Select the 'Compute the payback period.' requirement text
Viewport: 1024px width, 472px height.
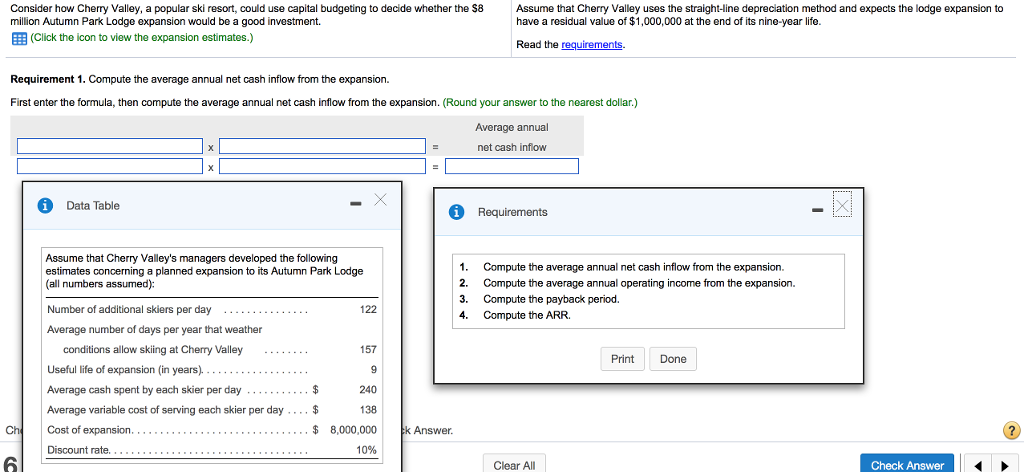(551, 299)
